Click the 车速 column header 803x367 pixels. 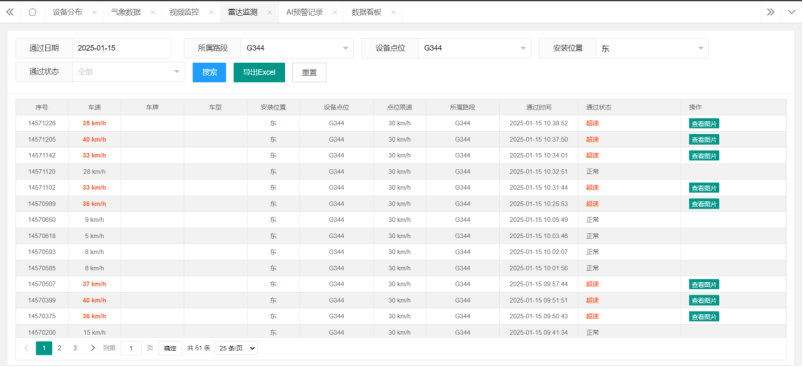tap(94, 107)
